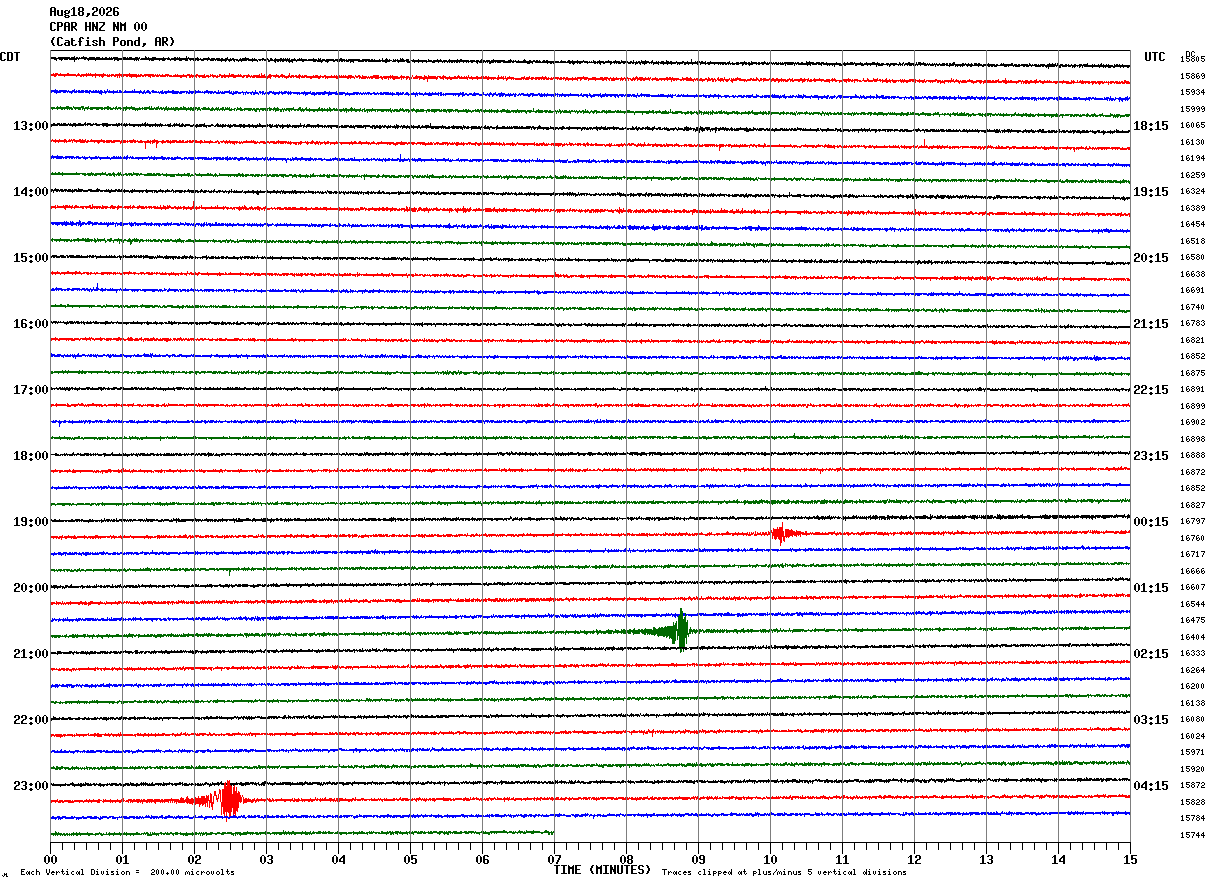The image size is (1210, 886).
Task: Click the Aug18,2026 date label
Action: [84, 12]
